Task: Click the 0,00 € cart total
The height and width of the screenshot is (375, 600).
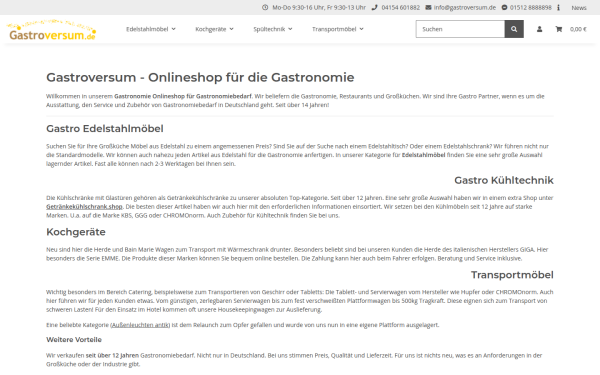Action: 578,29
